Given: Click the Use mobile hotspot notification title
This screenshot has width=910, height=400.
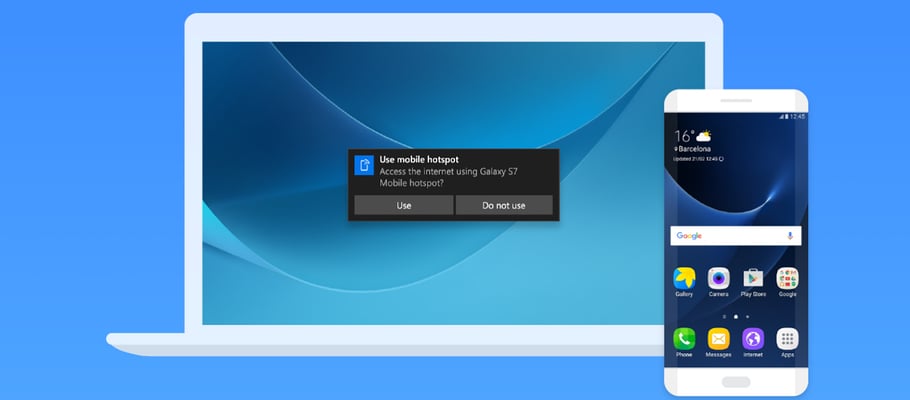Looking at the screenshot, I should click(416, 159).
